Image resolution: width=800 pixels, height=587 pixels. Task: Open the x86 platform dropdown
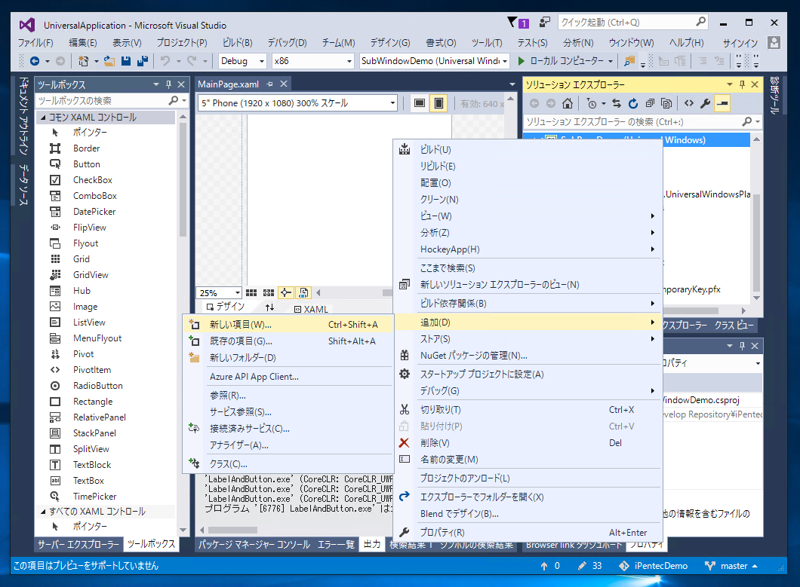pos(312,61)
